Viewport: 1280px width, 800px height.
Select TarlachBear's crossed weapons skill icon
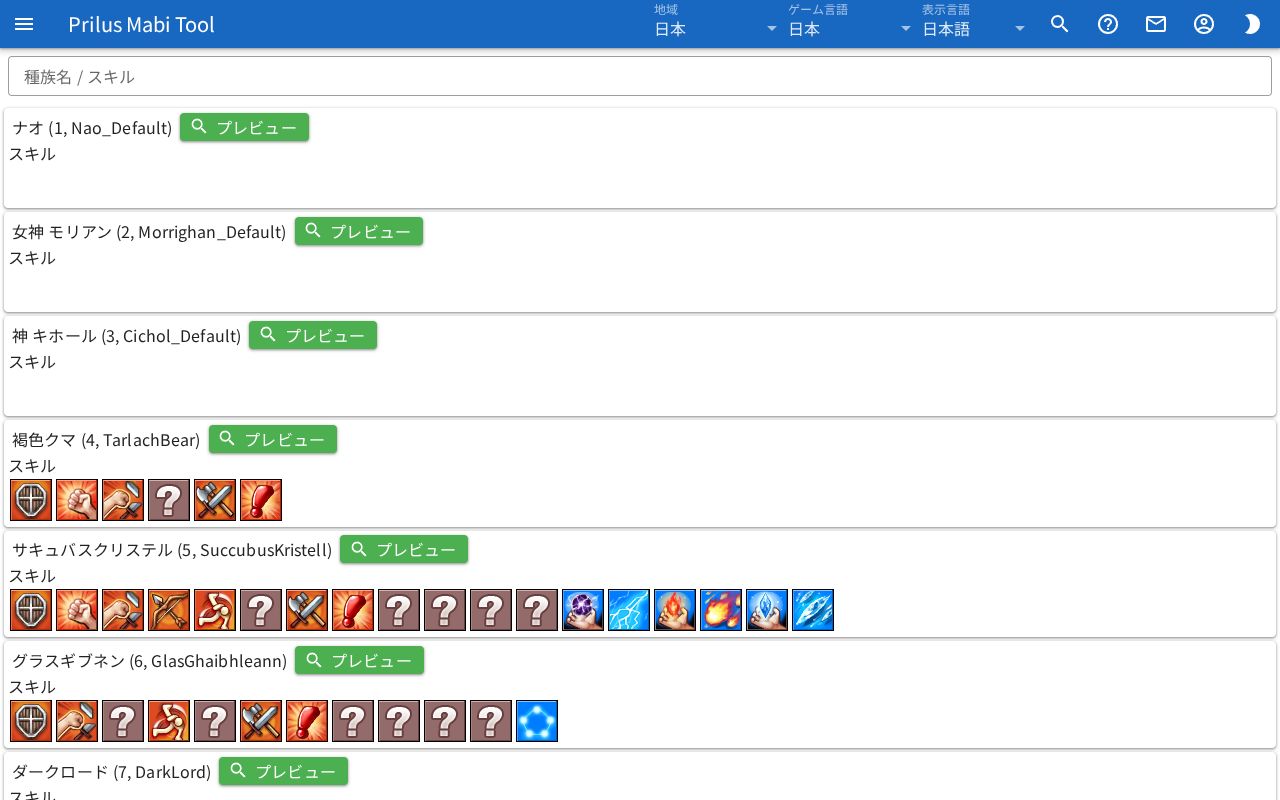point(215,500)
